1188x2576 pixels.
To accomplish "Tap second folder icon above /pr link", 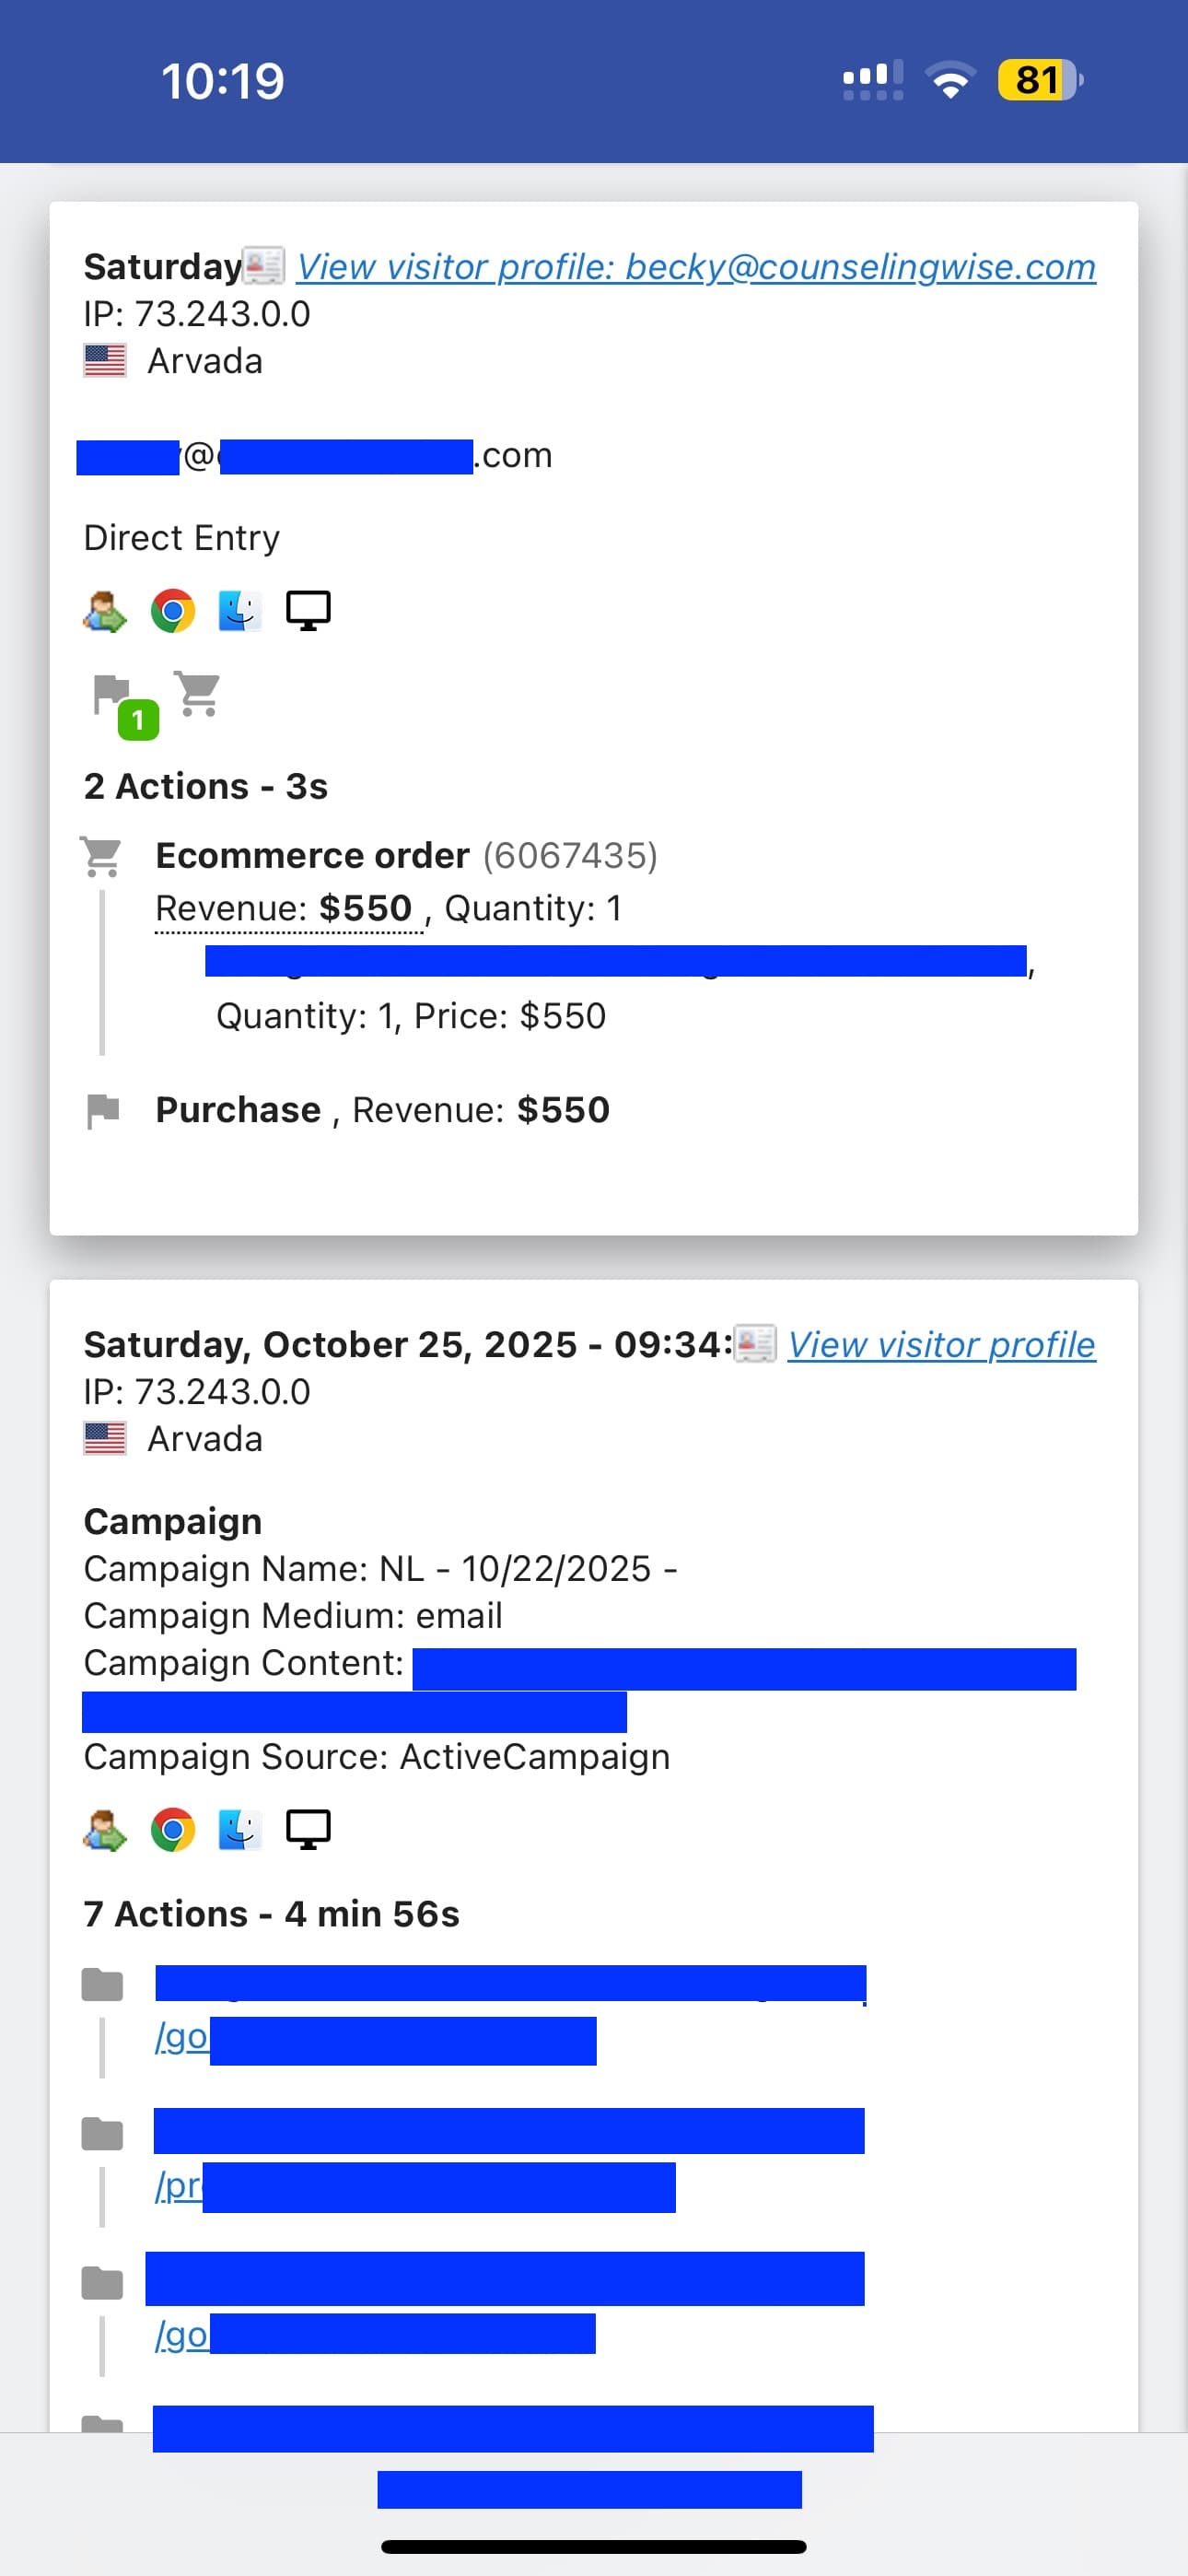I will point(102,2134).
